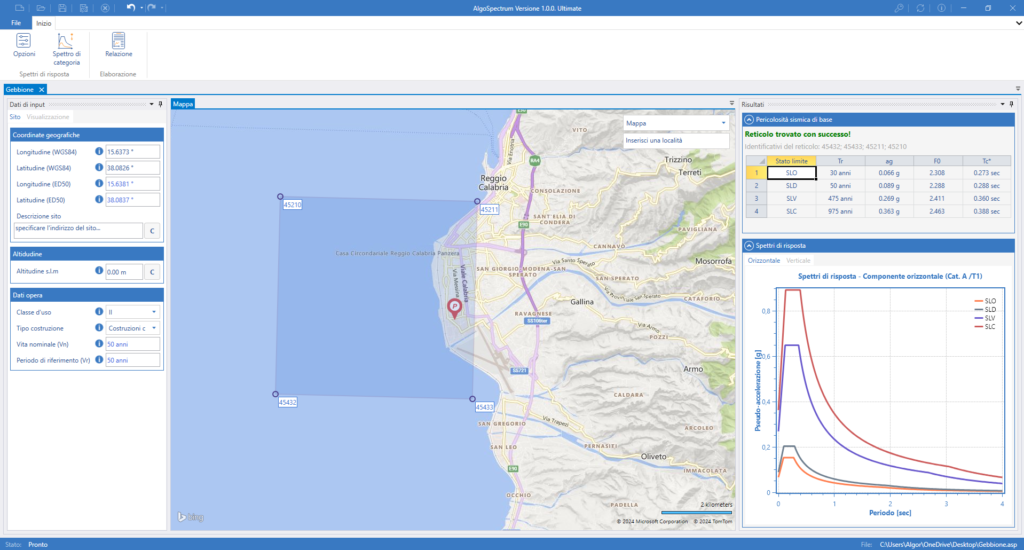The height and width of the screenshot is (550, 1024).
Task: Click the red location pin on map
Action: [x=455, y=308]
